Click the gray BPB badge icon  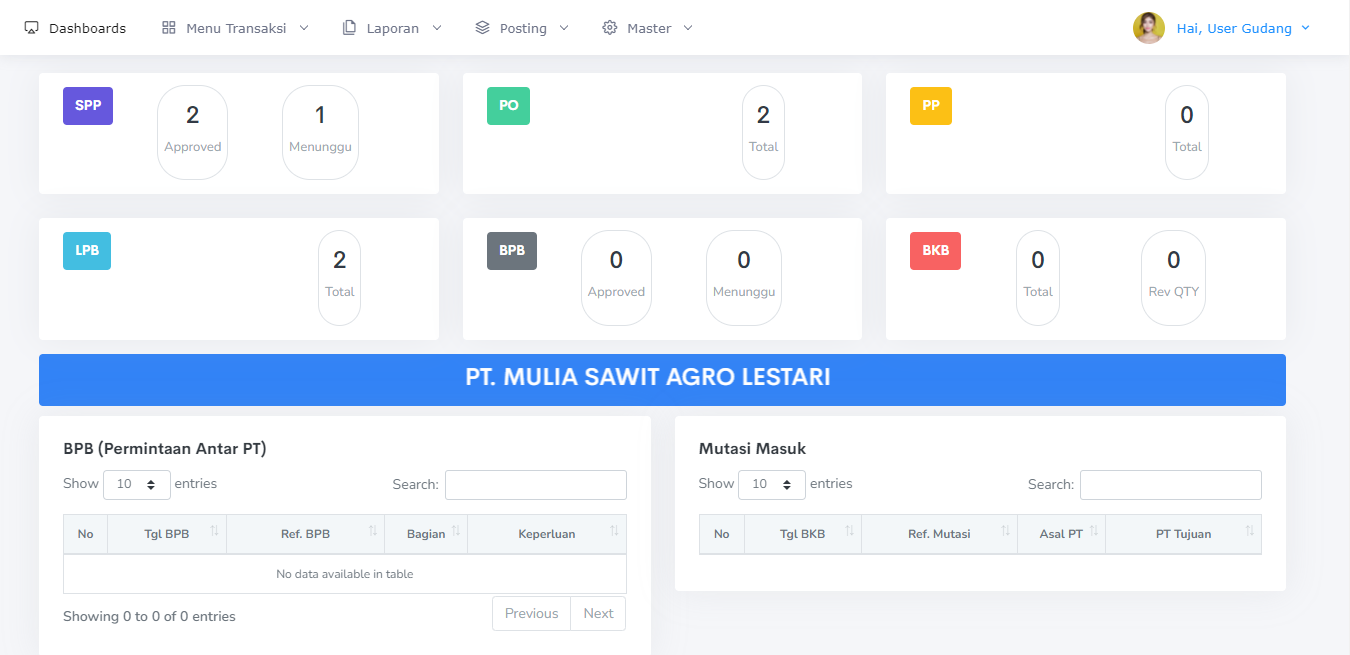512,251
